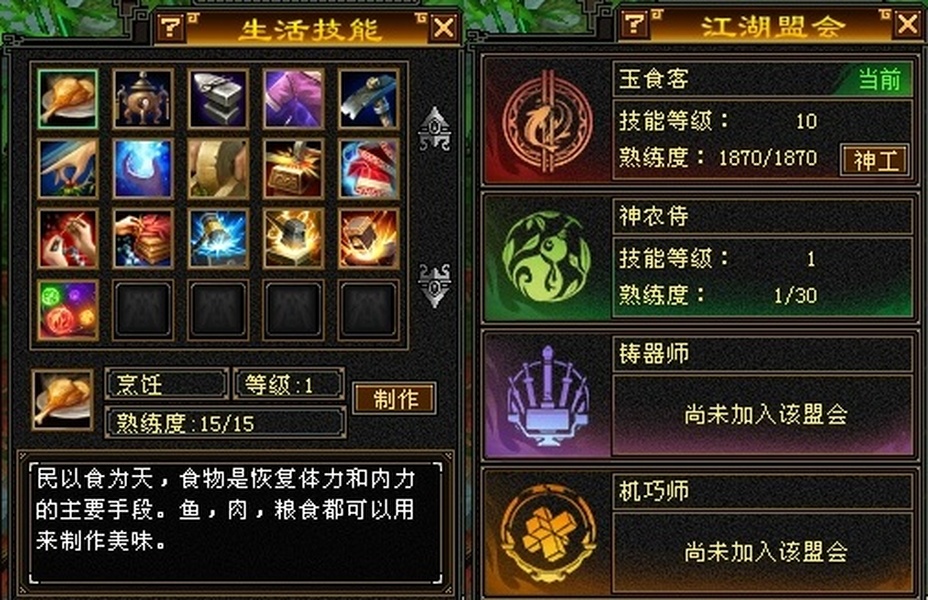Open help for the 江湖盟会 window
The height and width of the screenshot is (600, 928).
[x=634, y=24]
